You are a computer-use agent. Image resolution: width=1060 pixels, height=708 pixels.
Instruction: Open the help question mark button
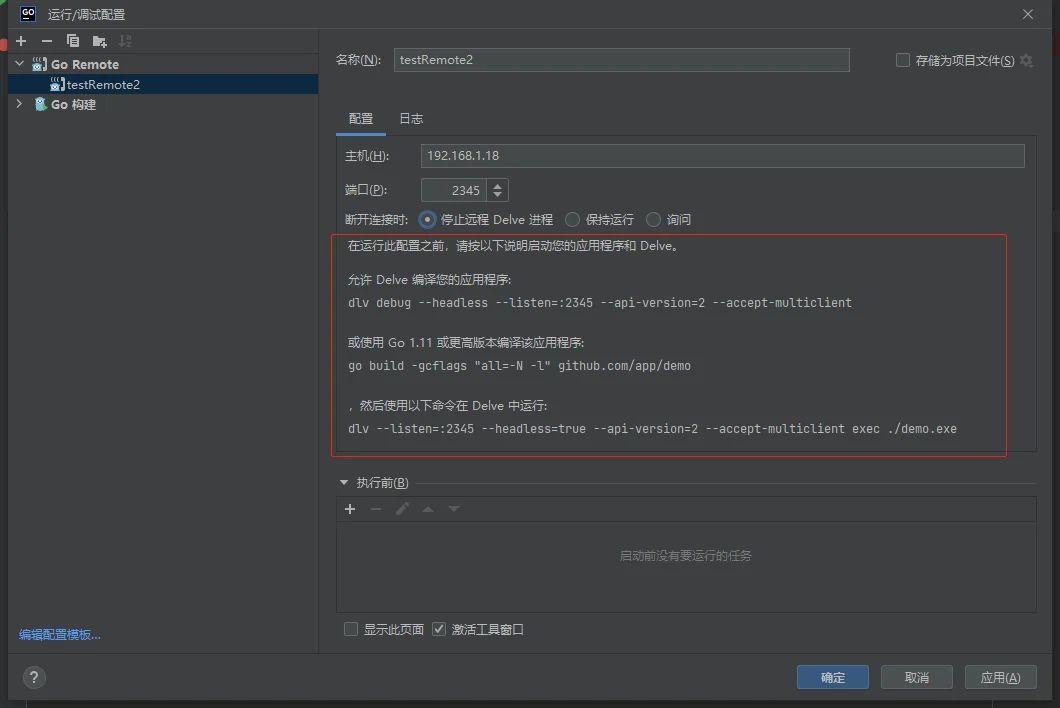[x=34, y=677]
